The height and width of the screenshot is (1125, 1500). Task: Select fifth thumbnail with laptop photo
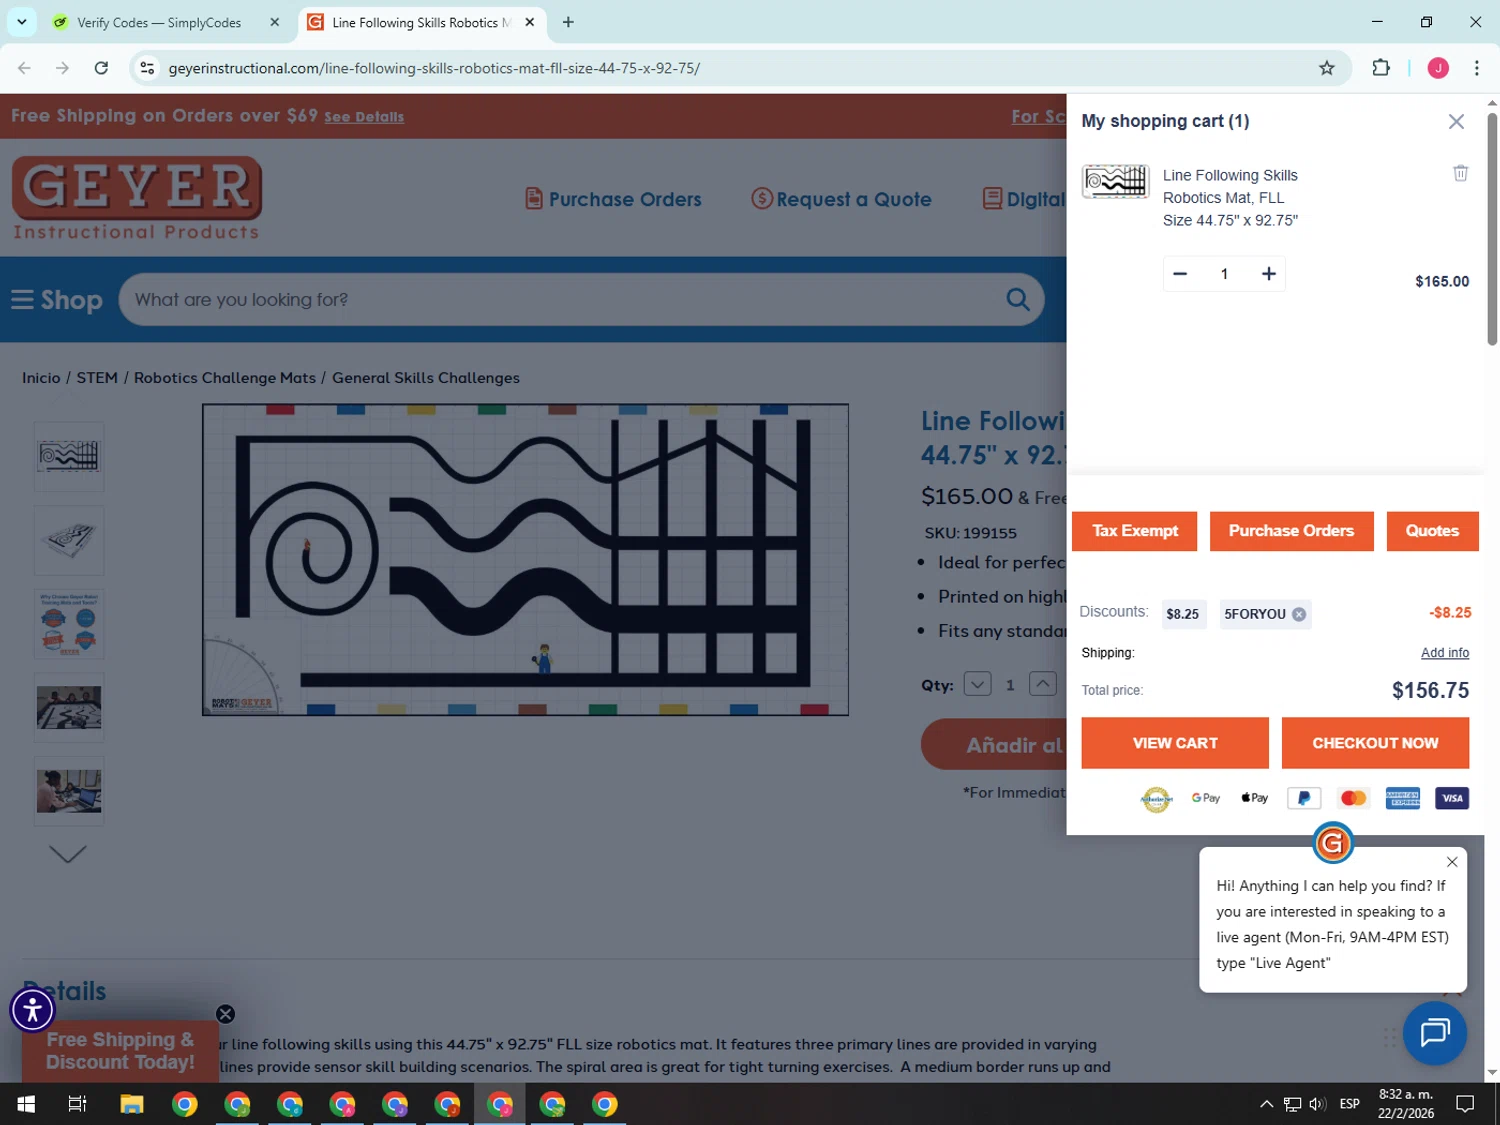(69, 792)
